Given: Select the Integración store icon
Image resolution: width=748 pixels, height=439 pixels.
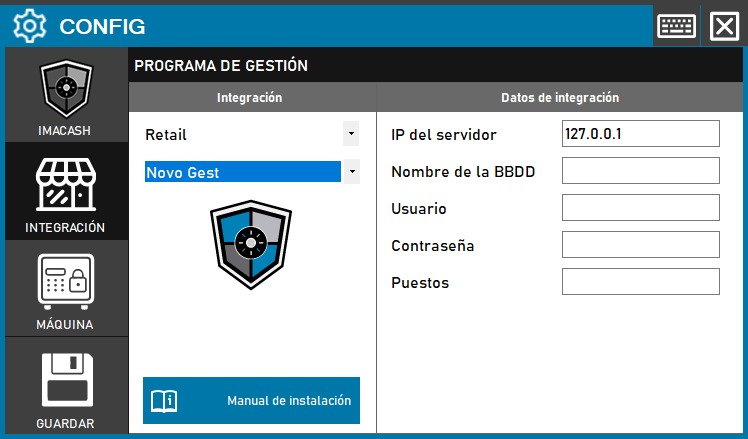Looking at the screenshot, I should (x=66, y=185).
